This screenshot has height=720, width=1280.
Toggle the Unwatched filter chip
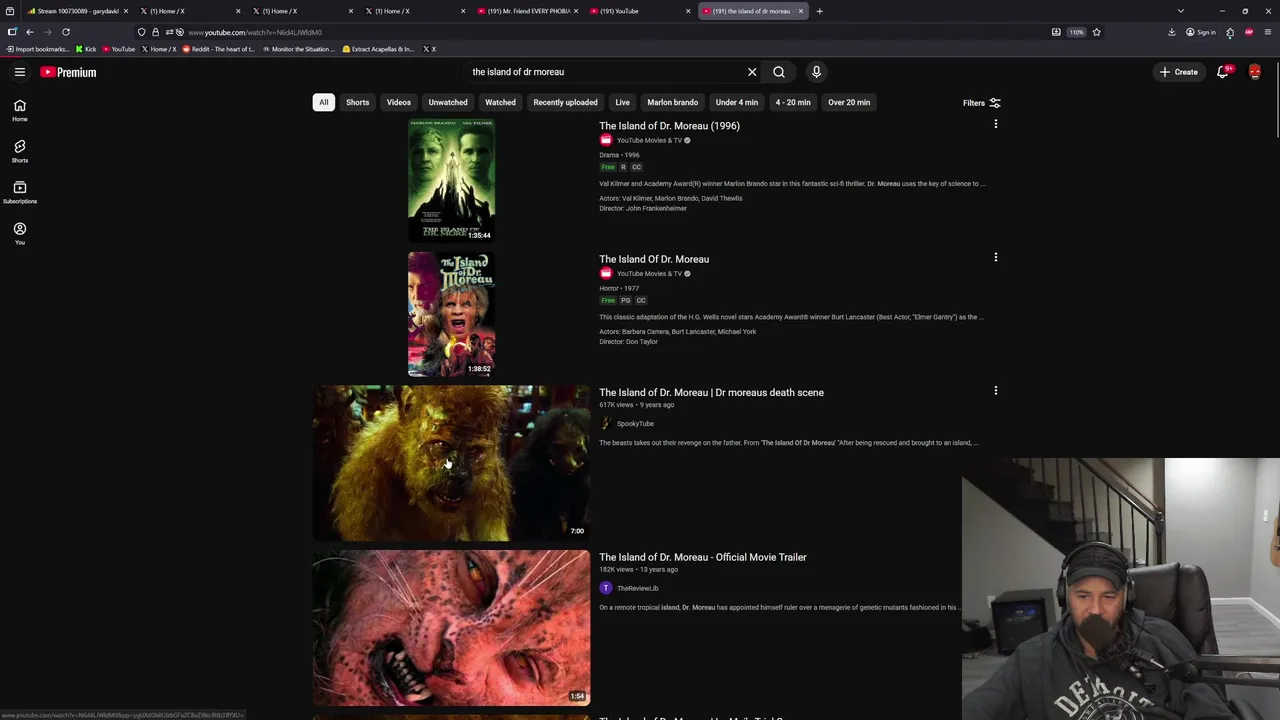[x=448, y=102]
